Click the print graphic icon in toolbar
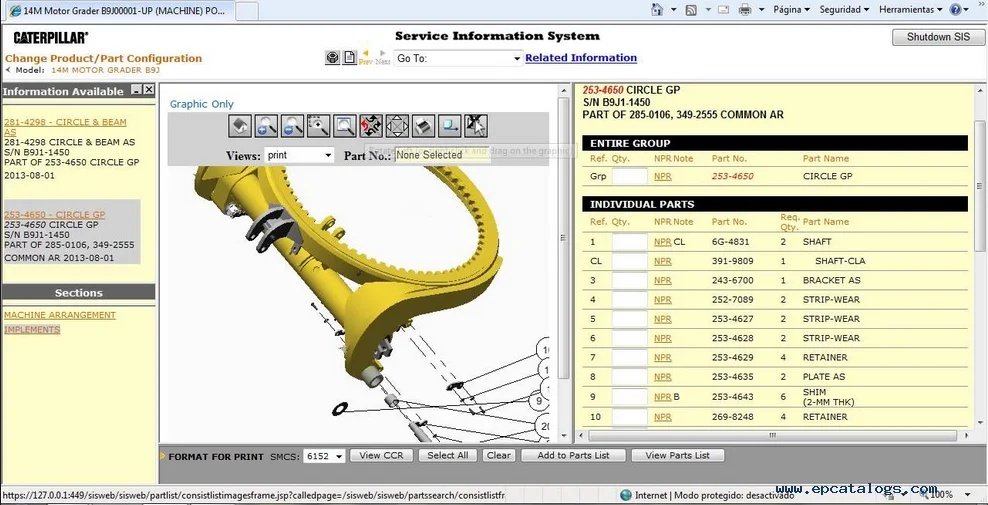 click(423, 126)
